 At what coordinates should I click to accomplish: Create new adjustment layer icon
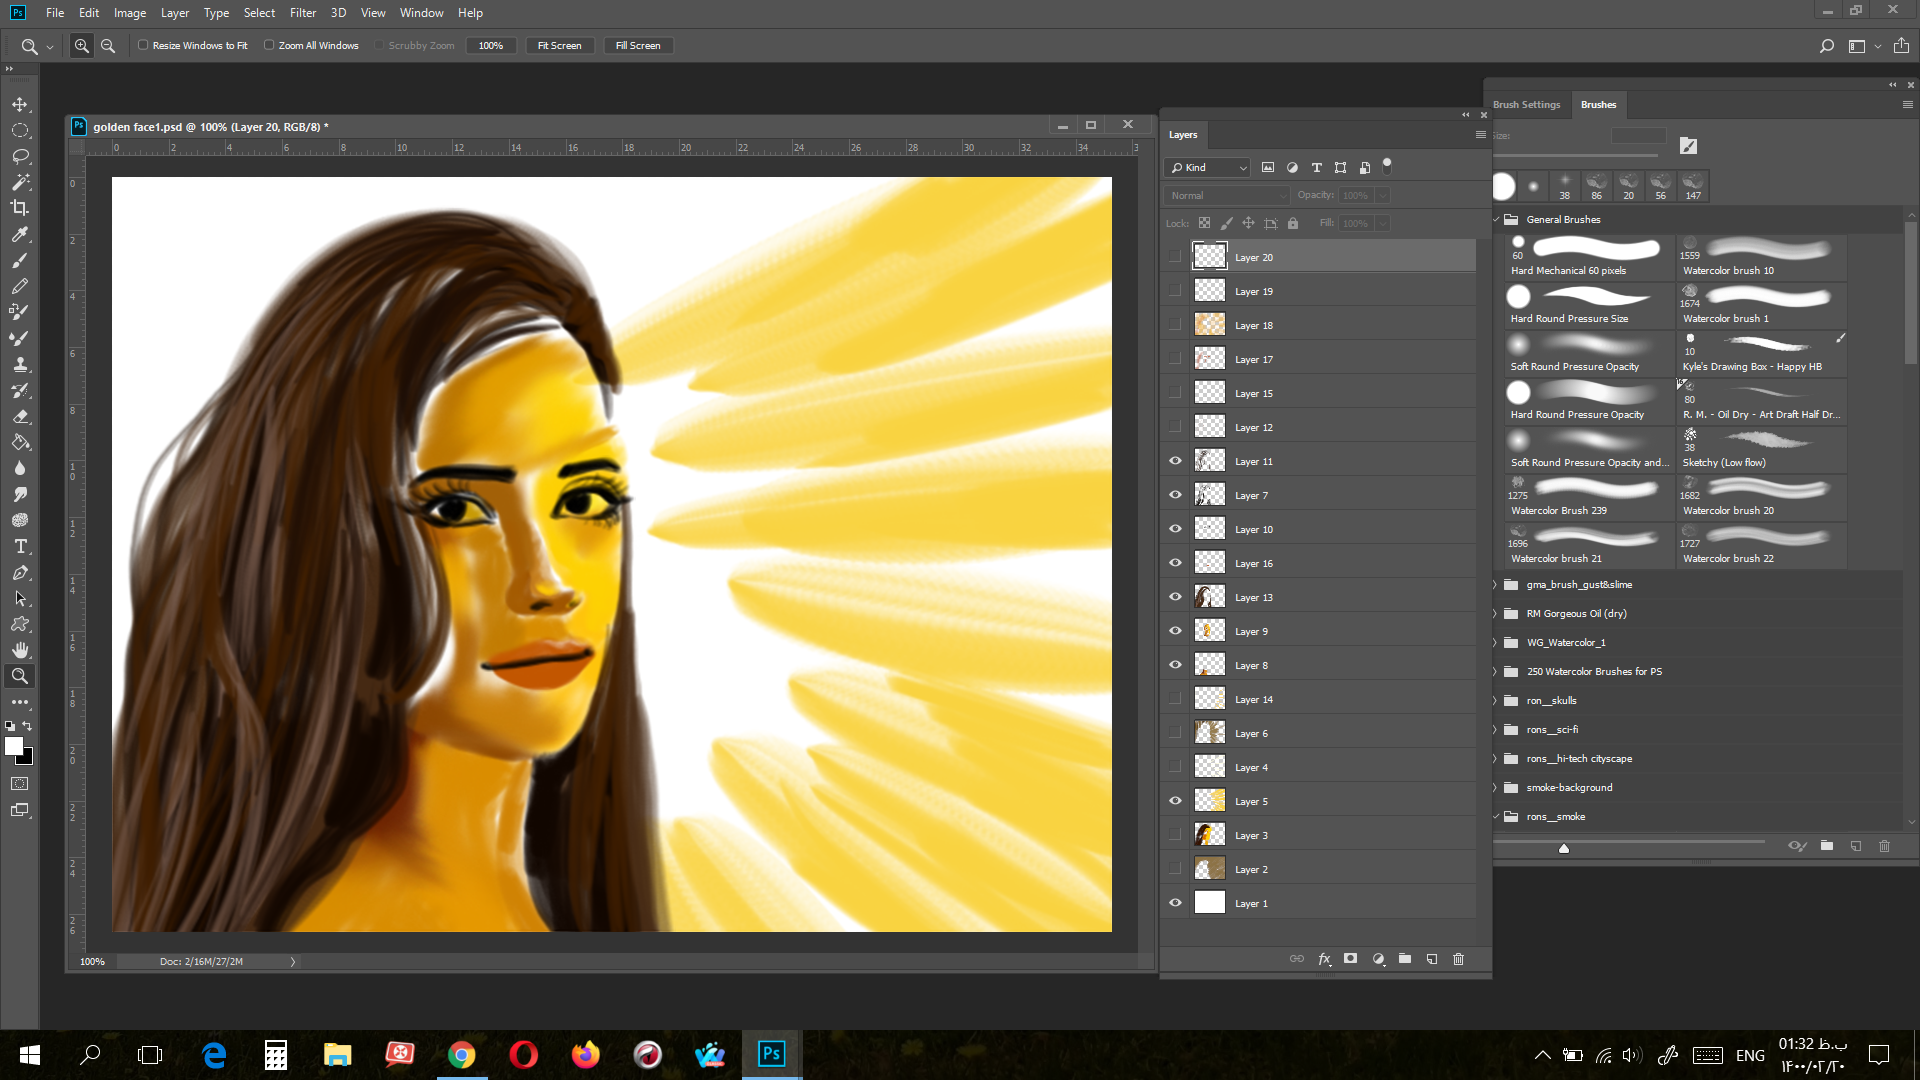[x=1378, y=959]
